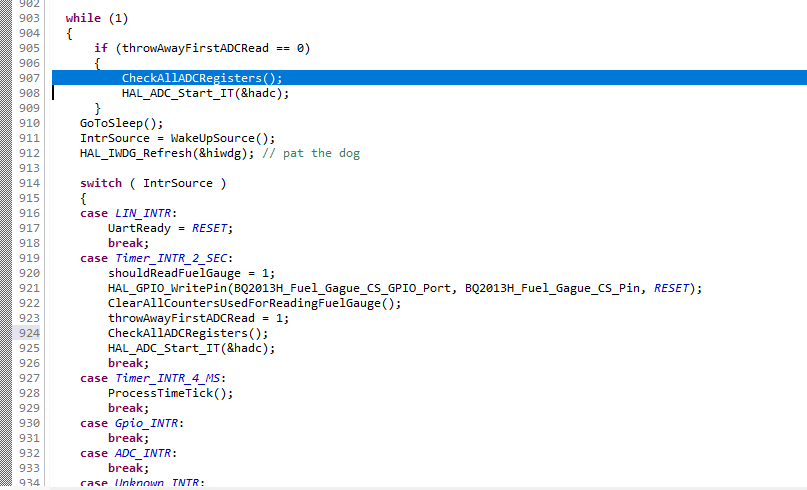This screenshot has width=807, height=490.
Task: Click the Timer_INTR_2_SEC case label
Action: tap(173, 258)
